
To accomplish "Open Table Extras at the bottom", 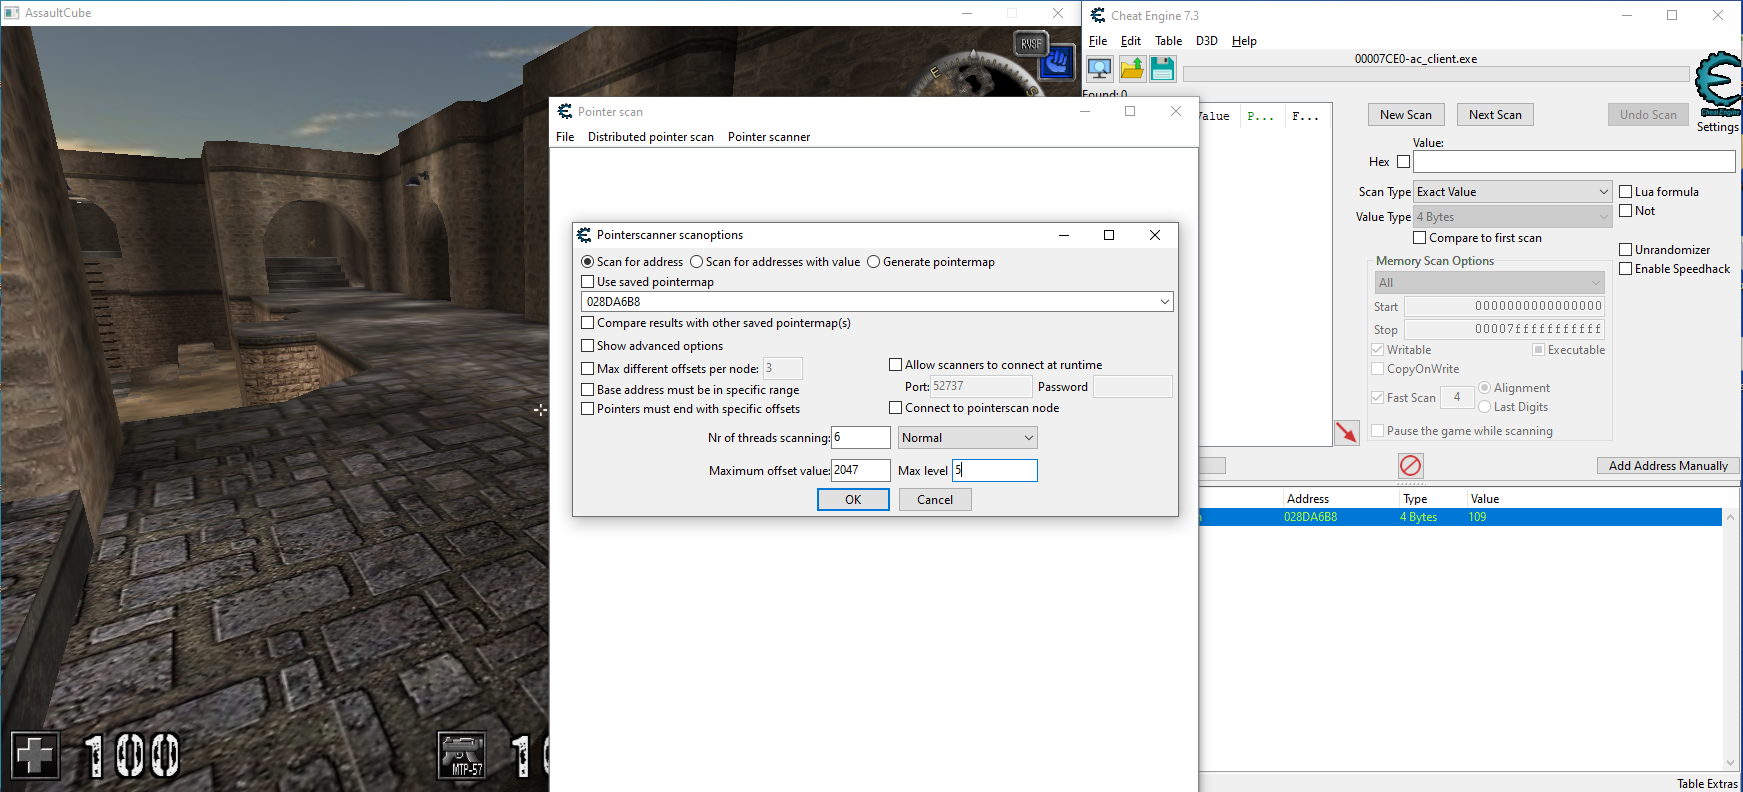I will tap(1707, 784).
